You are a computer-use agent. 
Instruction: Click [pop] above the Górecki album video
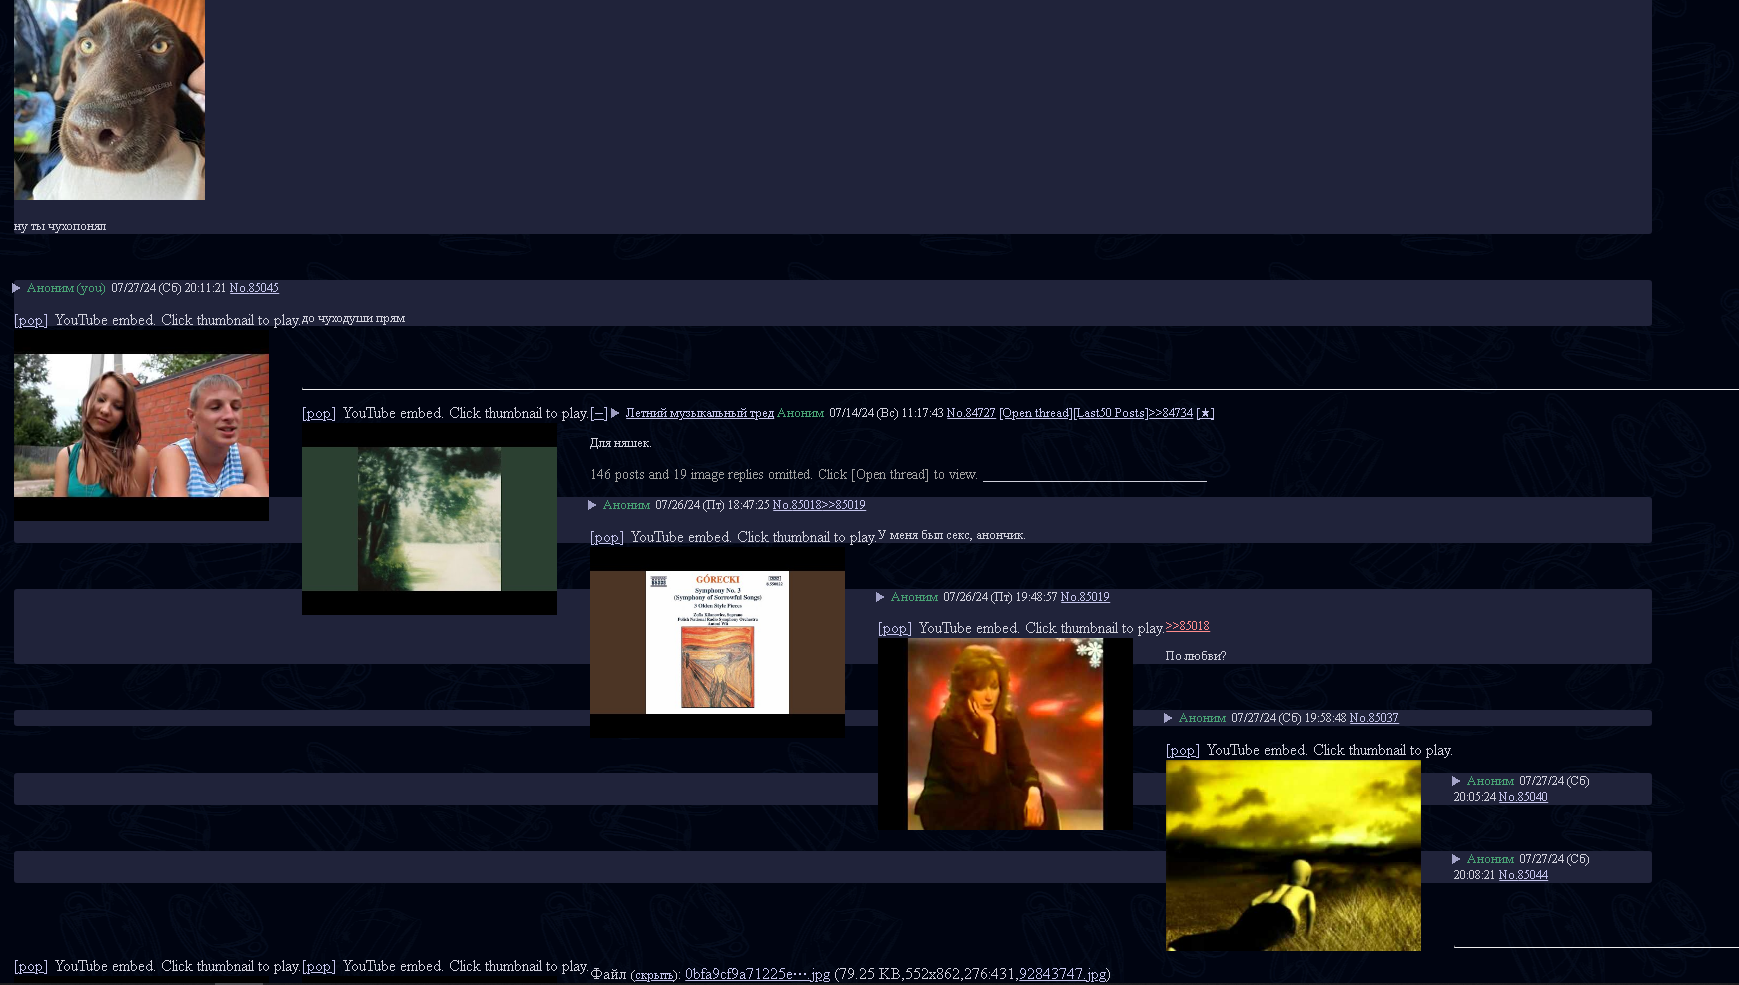607,537
